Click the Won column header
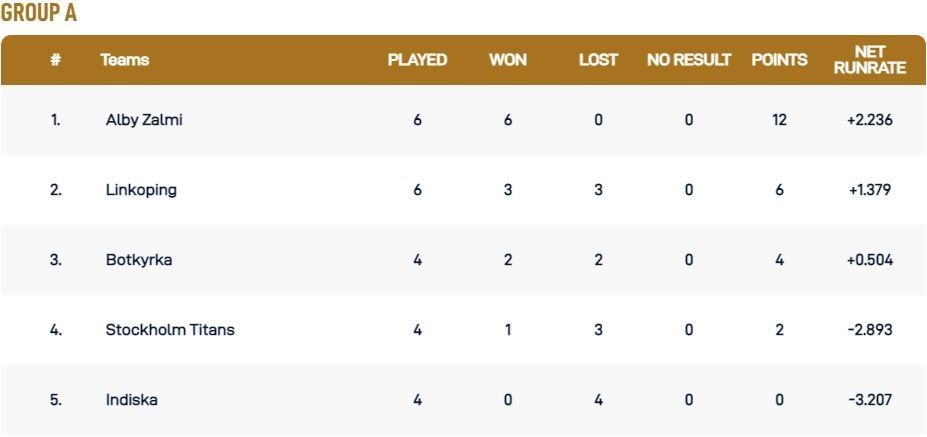 [508, 60]
